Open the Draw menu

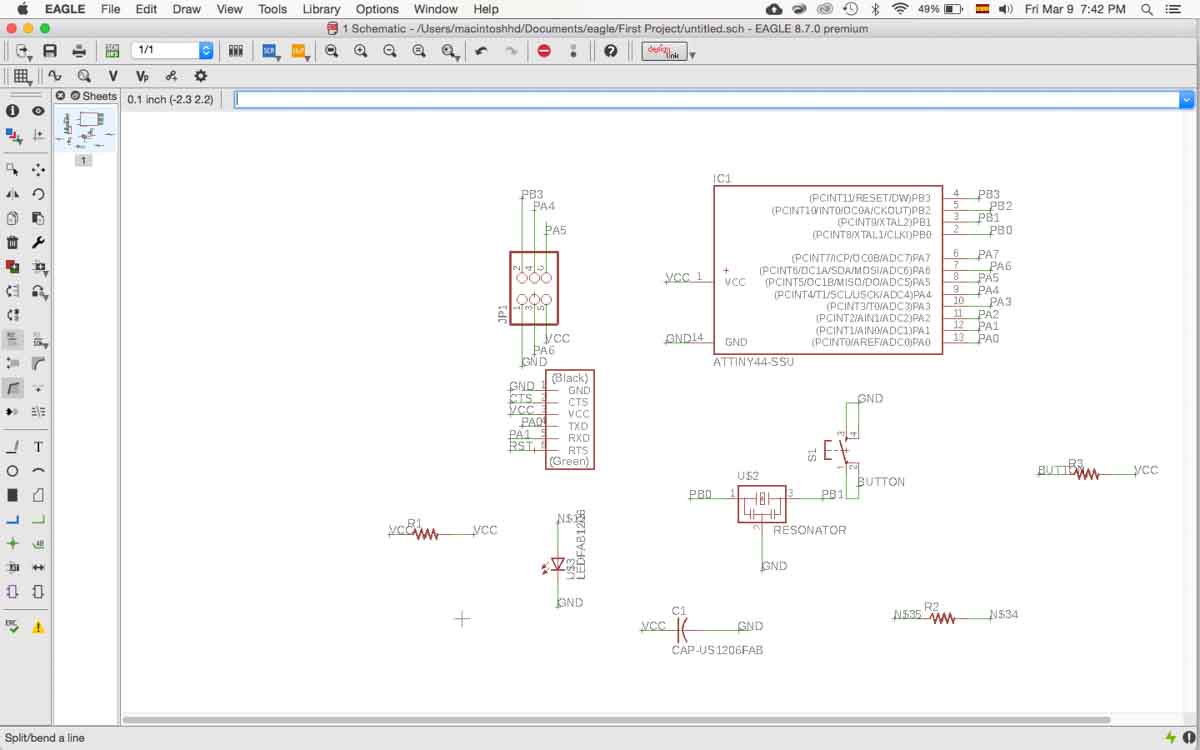pos(187,9)
